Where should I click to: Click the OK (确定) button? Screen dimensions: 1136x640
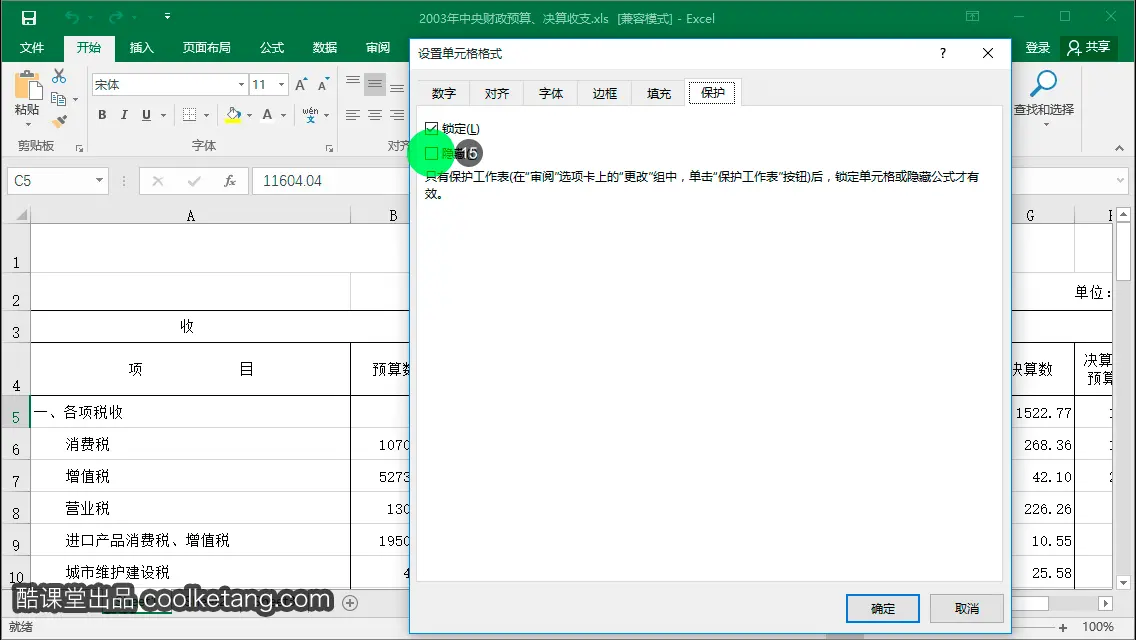(x=882, y=609)
